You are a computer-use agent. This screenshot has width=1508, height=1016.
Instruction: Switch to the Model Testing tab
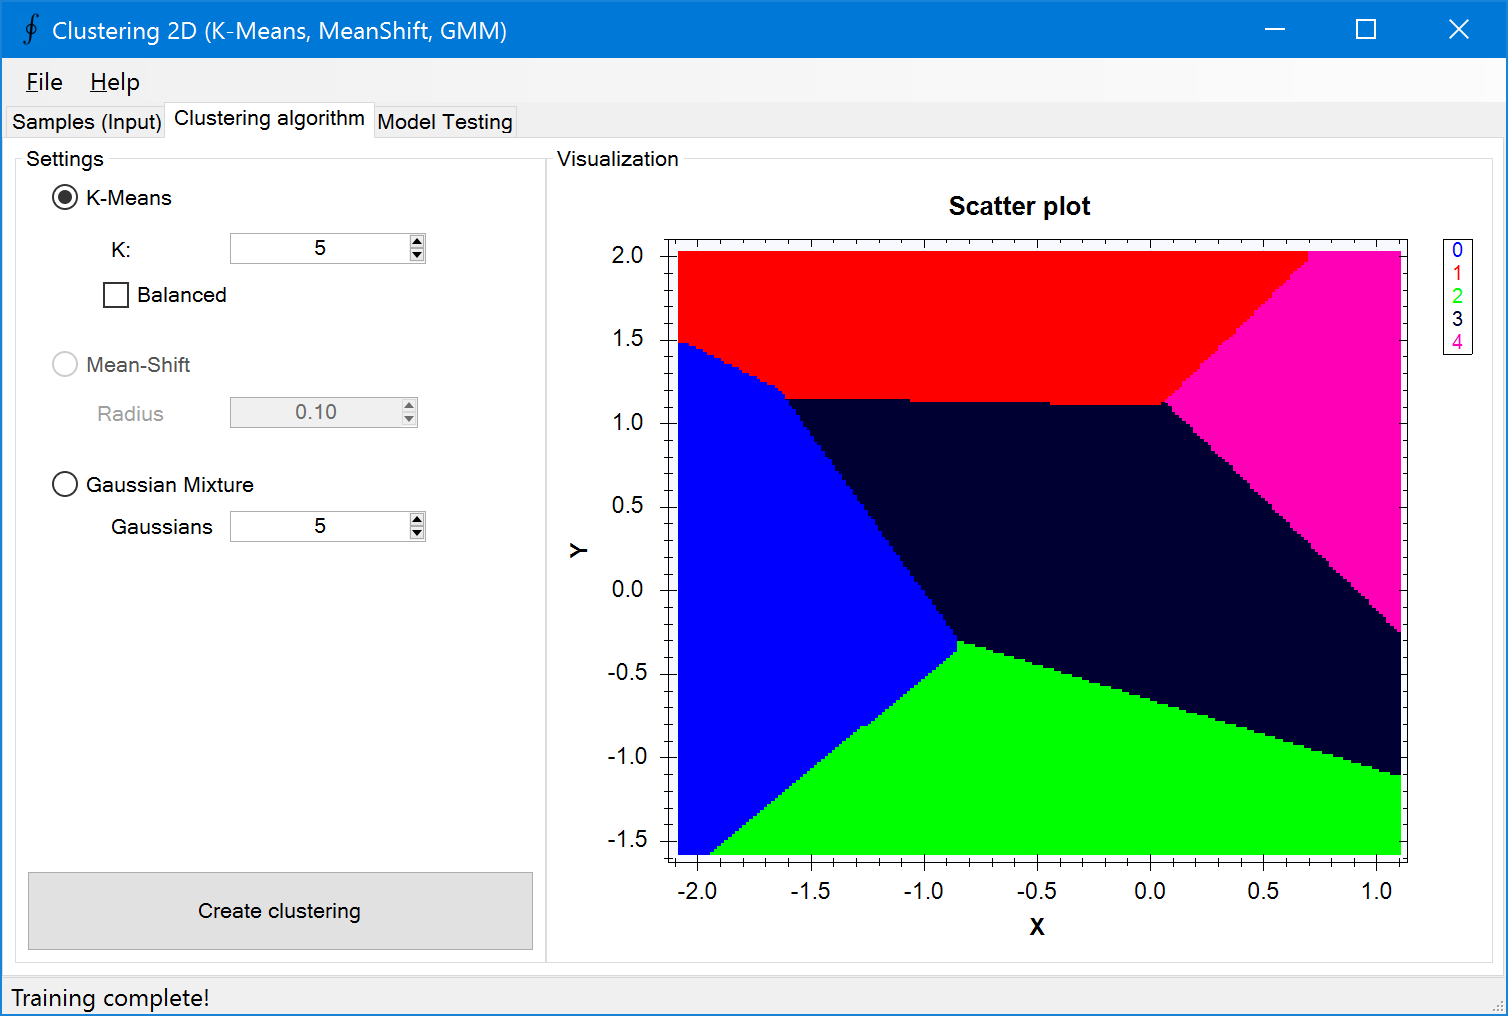pos(445,122)
